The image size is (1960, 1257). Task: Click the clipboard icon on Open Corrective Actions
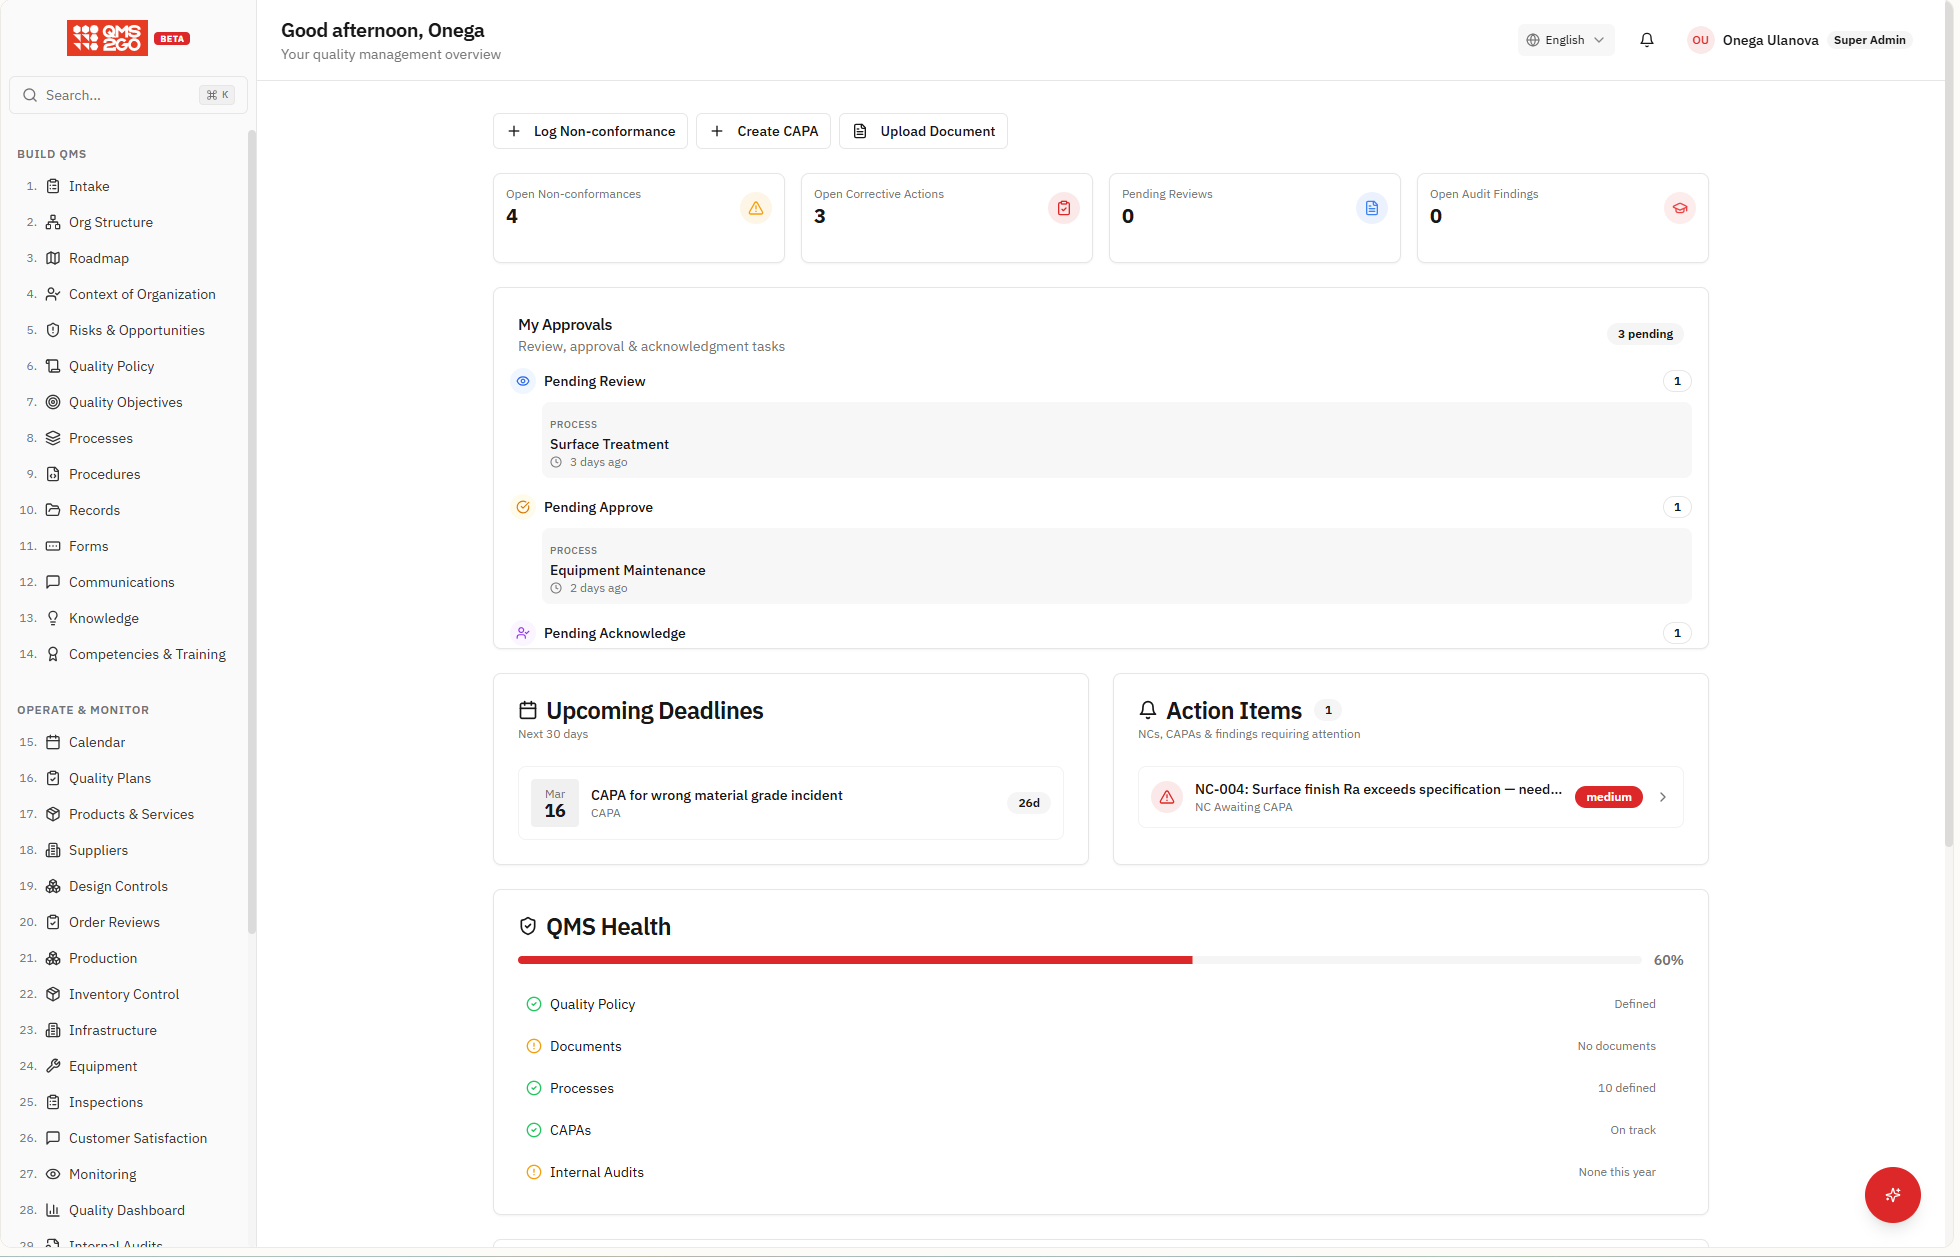point(1063,208)
